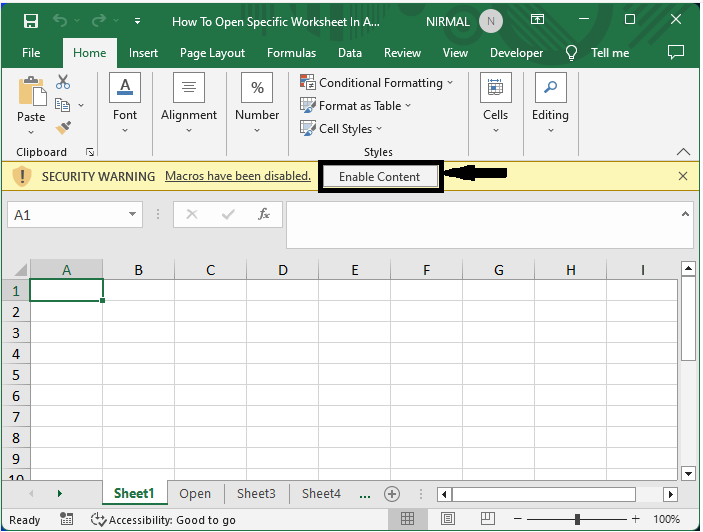Click the zoom slider handle
Viewport: 703px width, 532px height.
click(x=577, y=519)
